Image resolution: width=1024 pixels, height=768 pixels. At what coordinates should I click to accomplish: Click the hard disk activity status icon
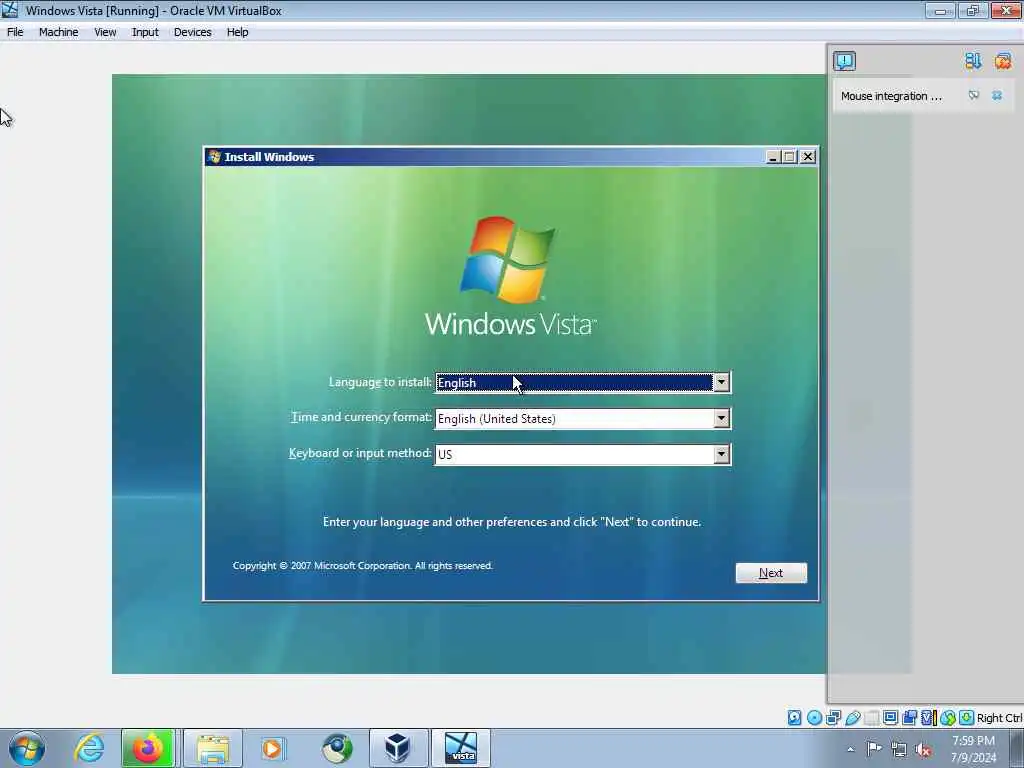(794, 718)
